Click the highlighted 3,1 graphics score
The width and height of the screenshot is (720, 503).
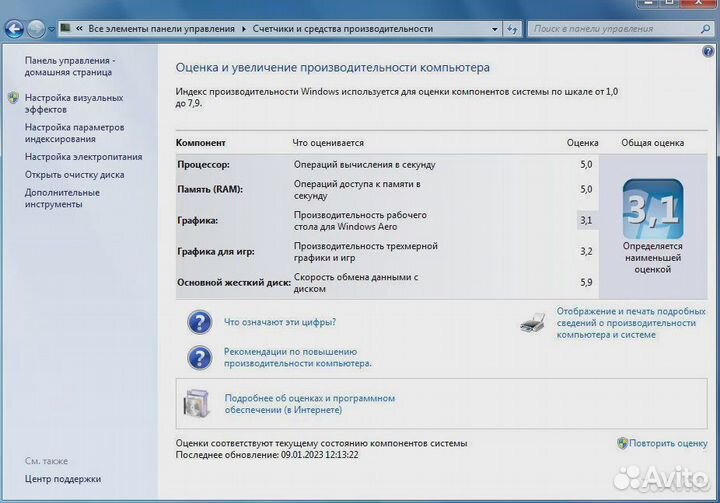586,220
